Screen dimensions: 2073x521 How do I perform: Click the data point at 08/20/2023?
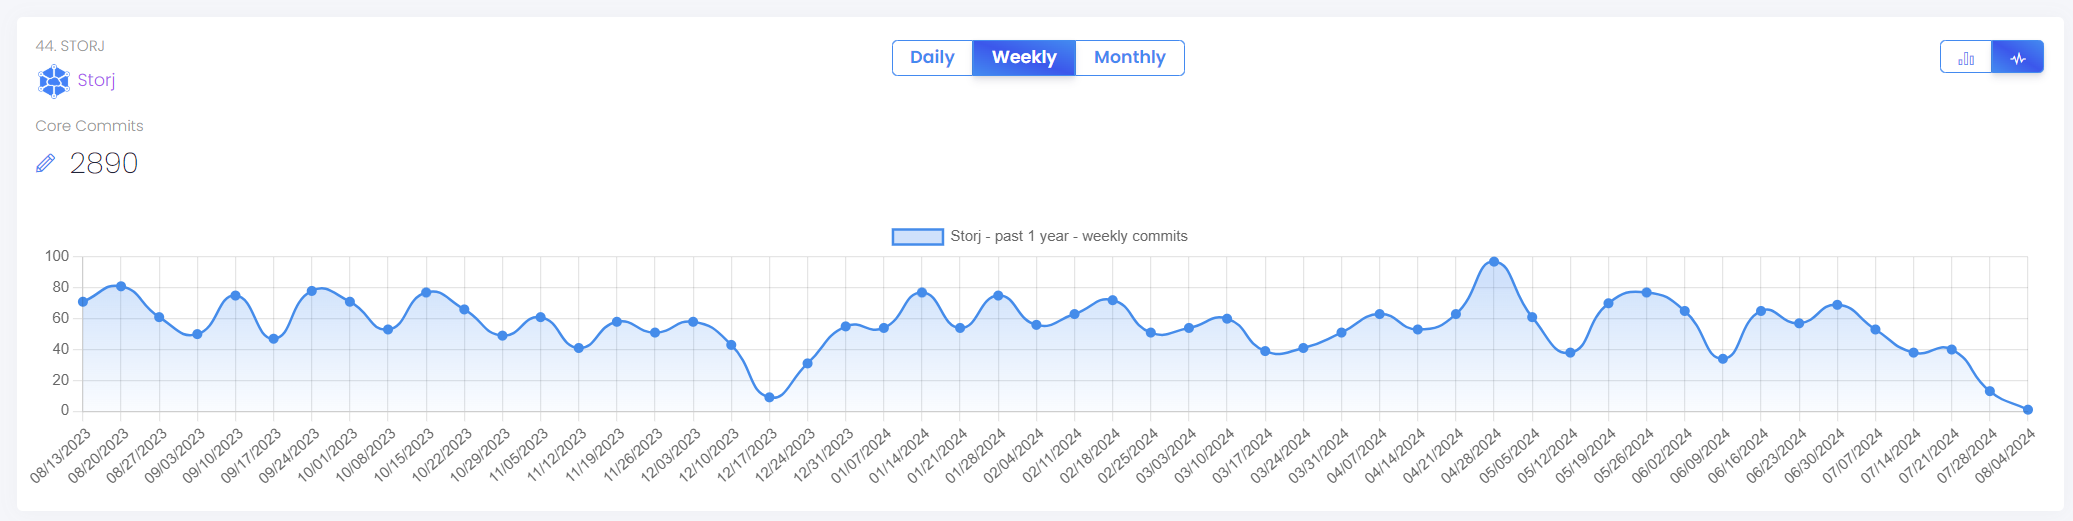pos(121,286)
